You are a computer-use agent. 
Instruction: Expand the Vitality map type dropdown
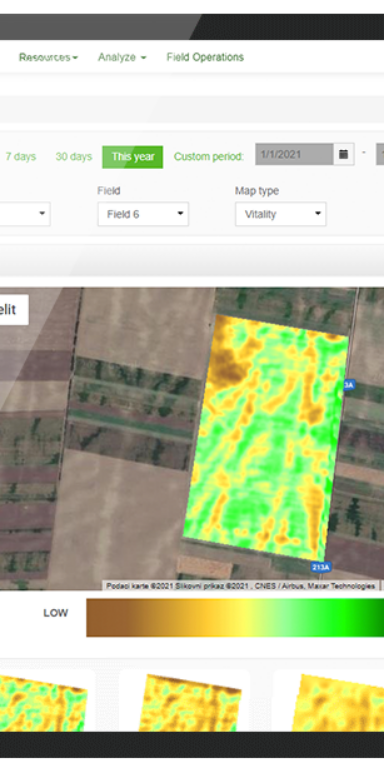[x=281, y=214]
